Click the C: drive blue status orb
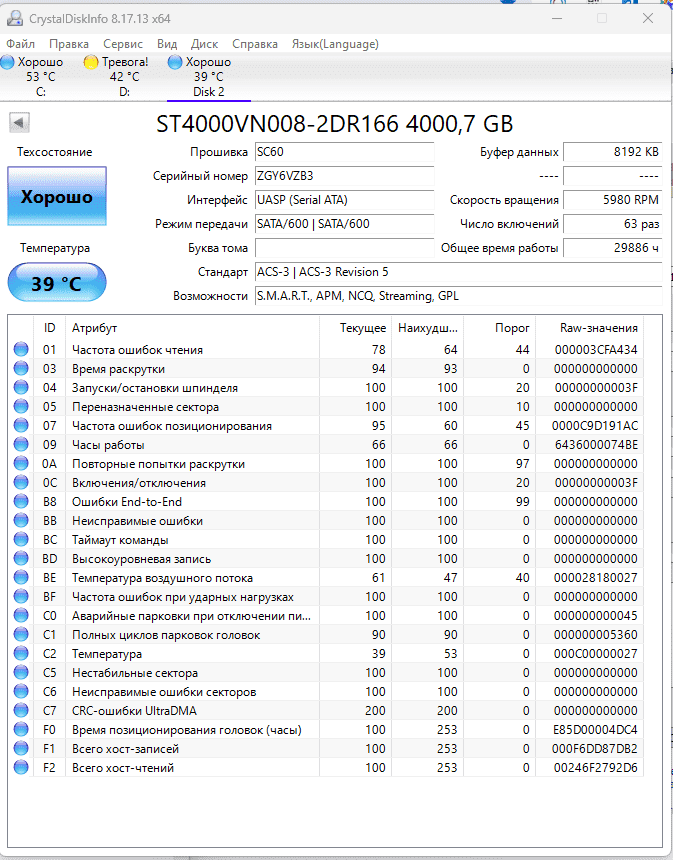This screenshot has height=860, width=673. (7, 62)
